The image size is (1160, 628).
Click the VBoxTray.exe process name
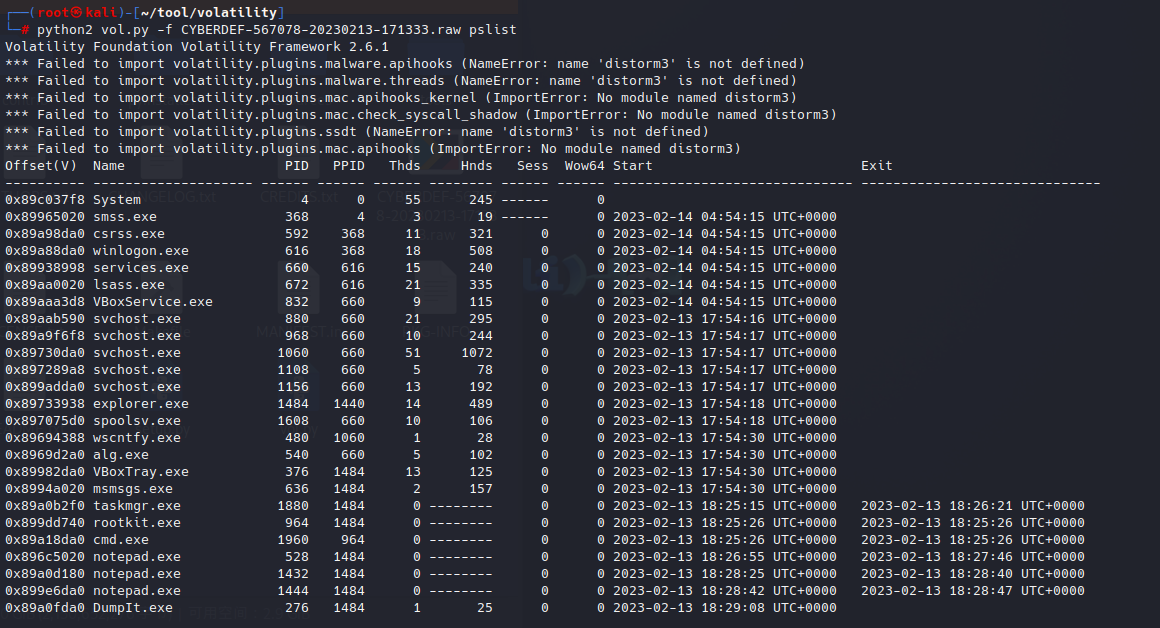pos(141,471)
